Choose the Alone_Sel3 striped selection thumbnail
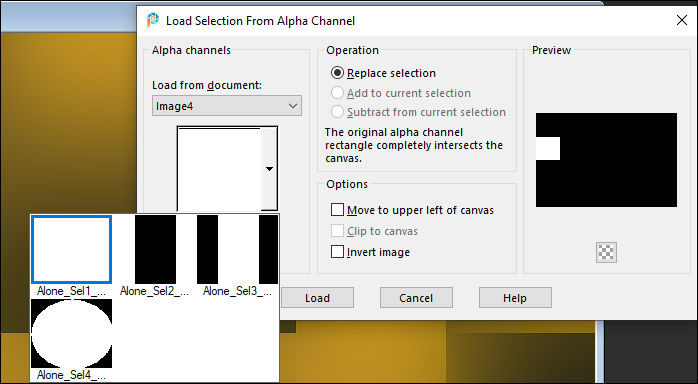Viewport: 698px width, 384px height. 237,249
